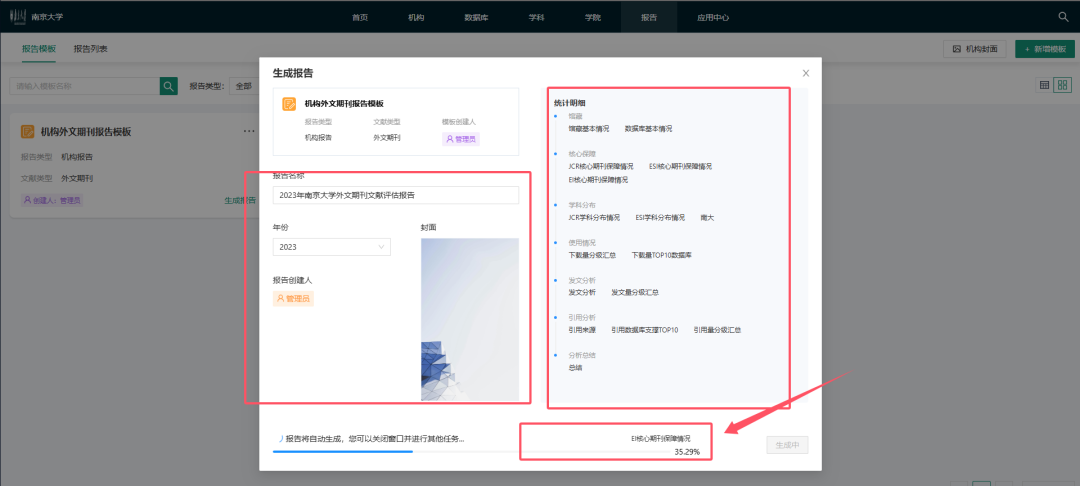The width and height of the screenshot is (1080, 486).
Task: Close the 生成报告 dialog
Action: click(x=806, y=73)
